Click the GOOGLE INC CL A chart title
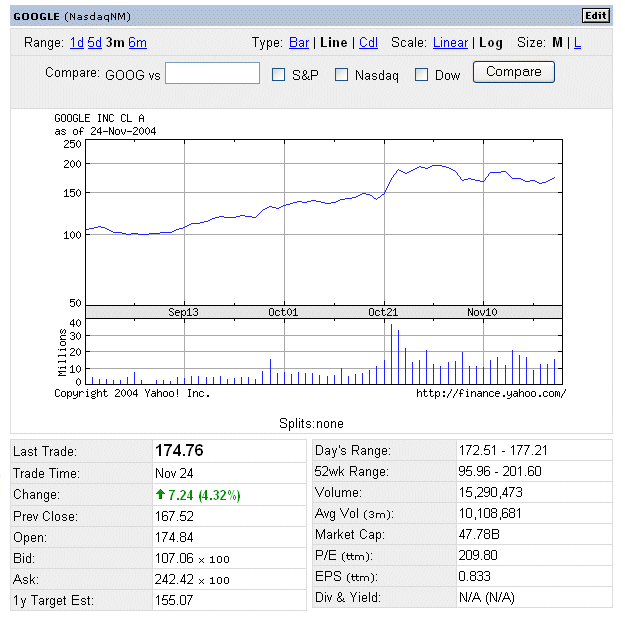 [x=99, y=118]
